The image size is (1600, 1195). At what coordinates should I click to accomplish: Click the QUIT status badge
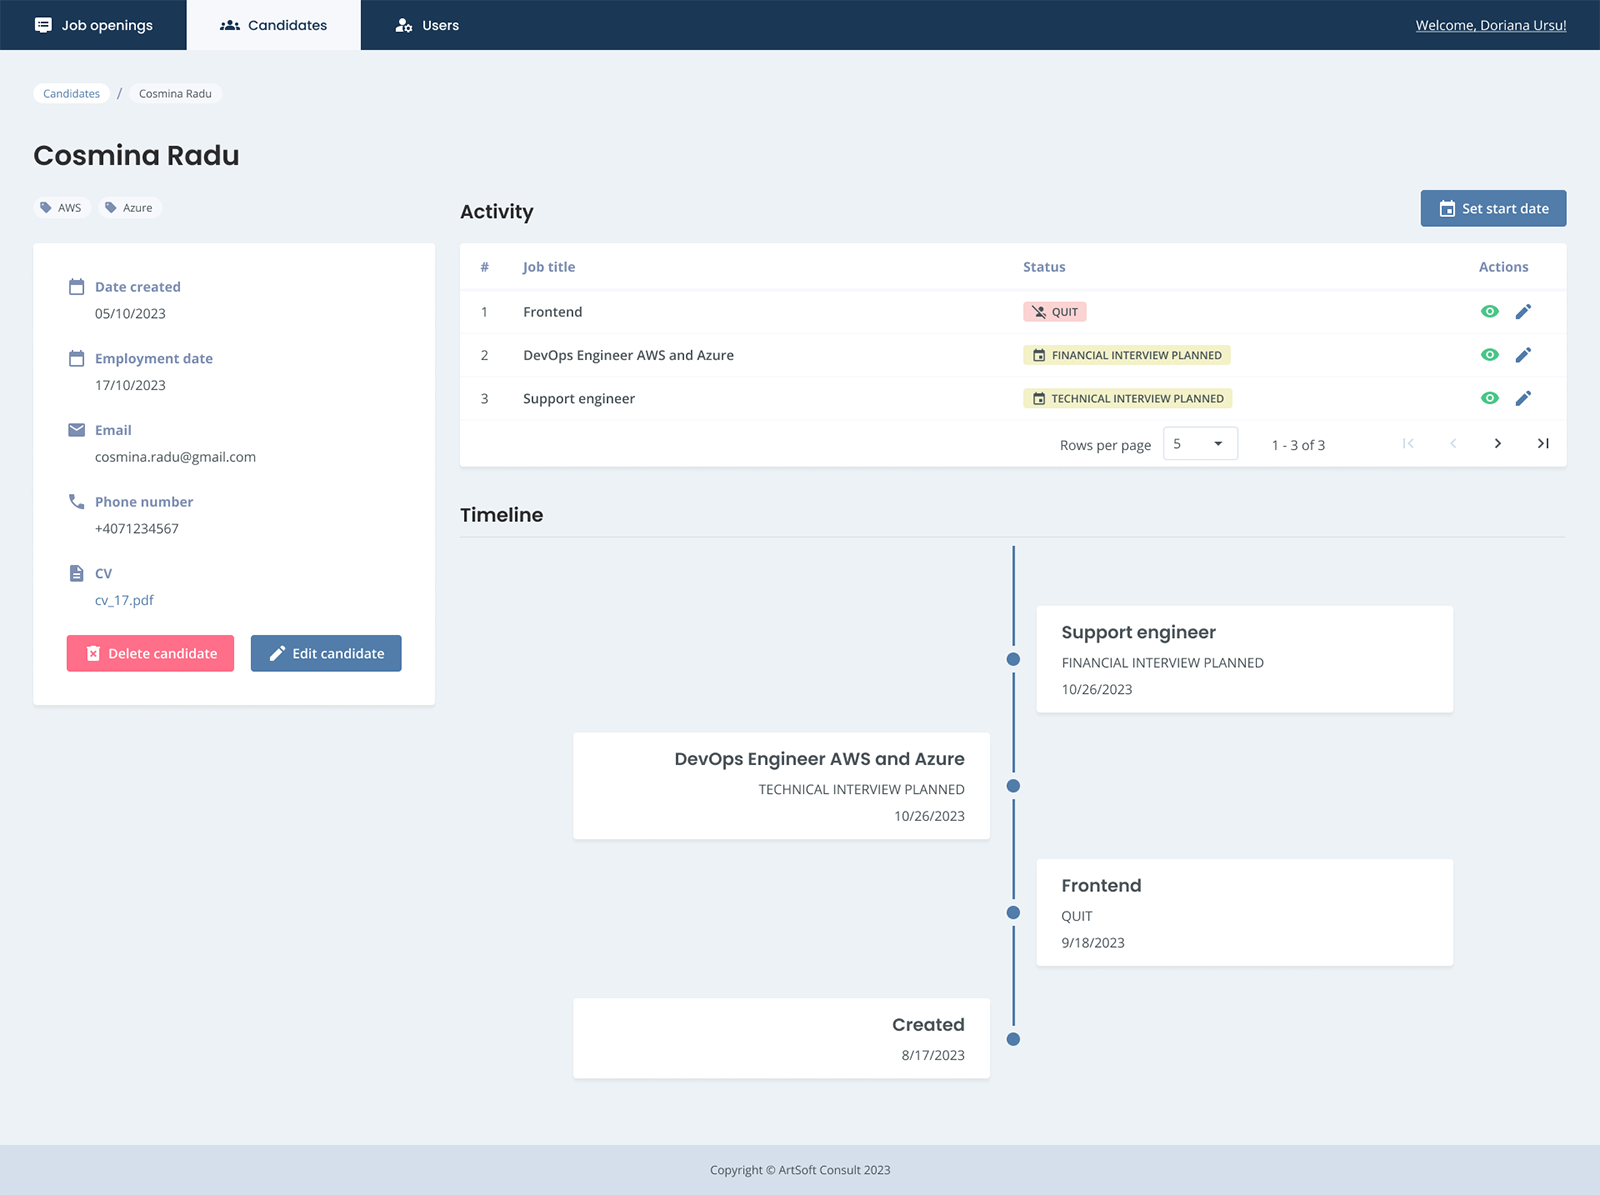1055,312
